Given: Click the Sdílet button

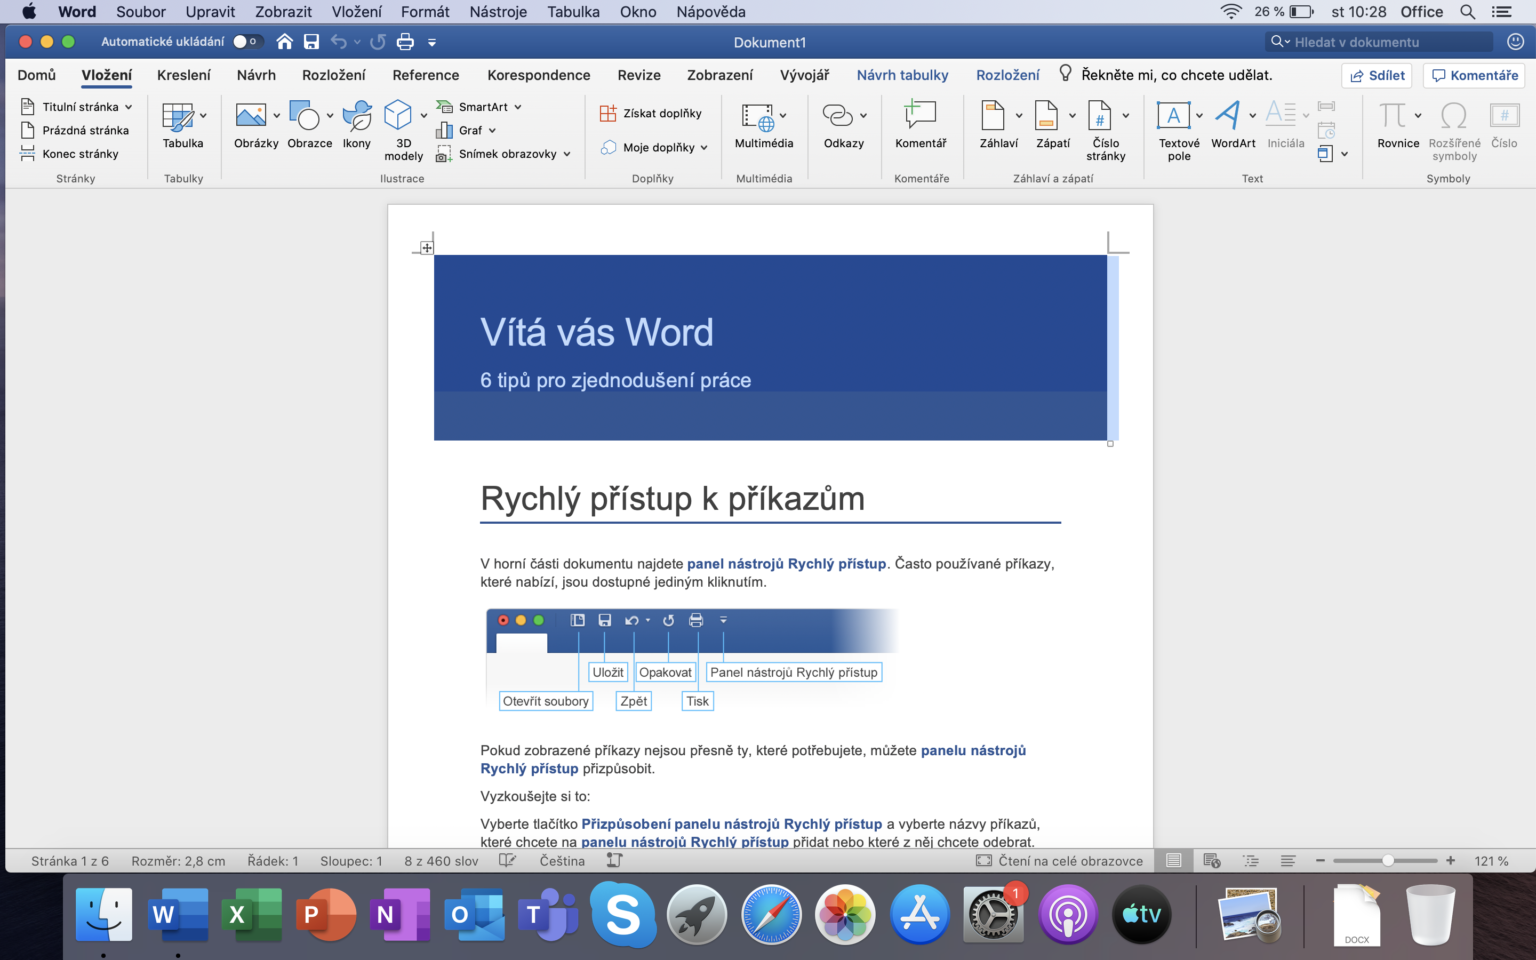Looking at the screenshot, I should (1376, 75).
